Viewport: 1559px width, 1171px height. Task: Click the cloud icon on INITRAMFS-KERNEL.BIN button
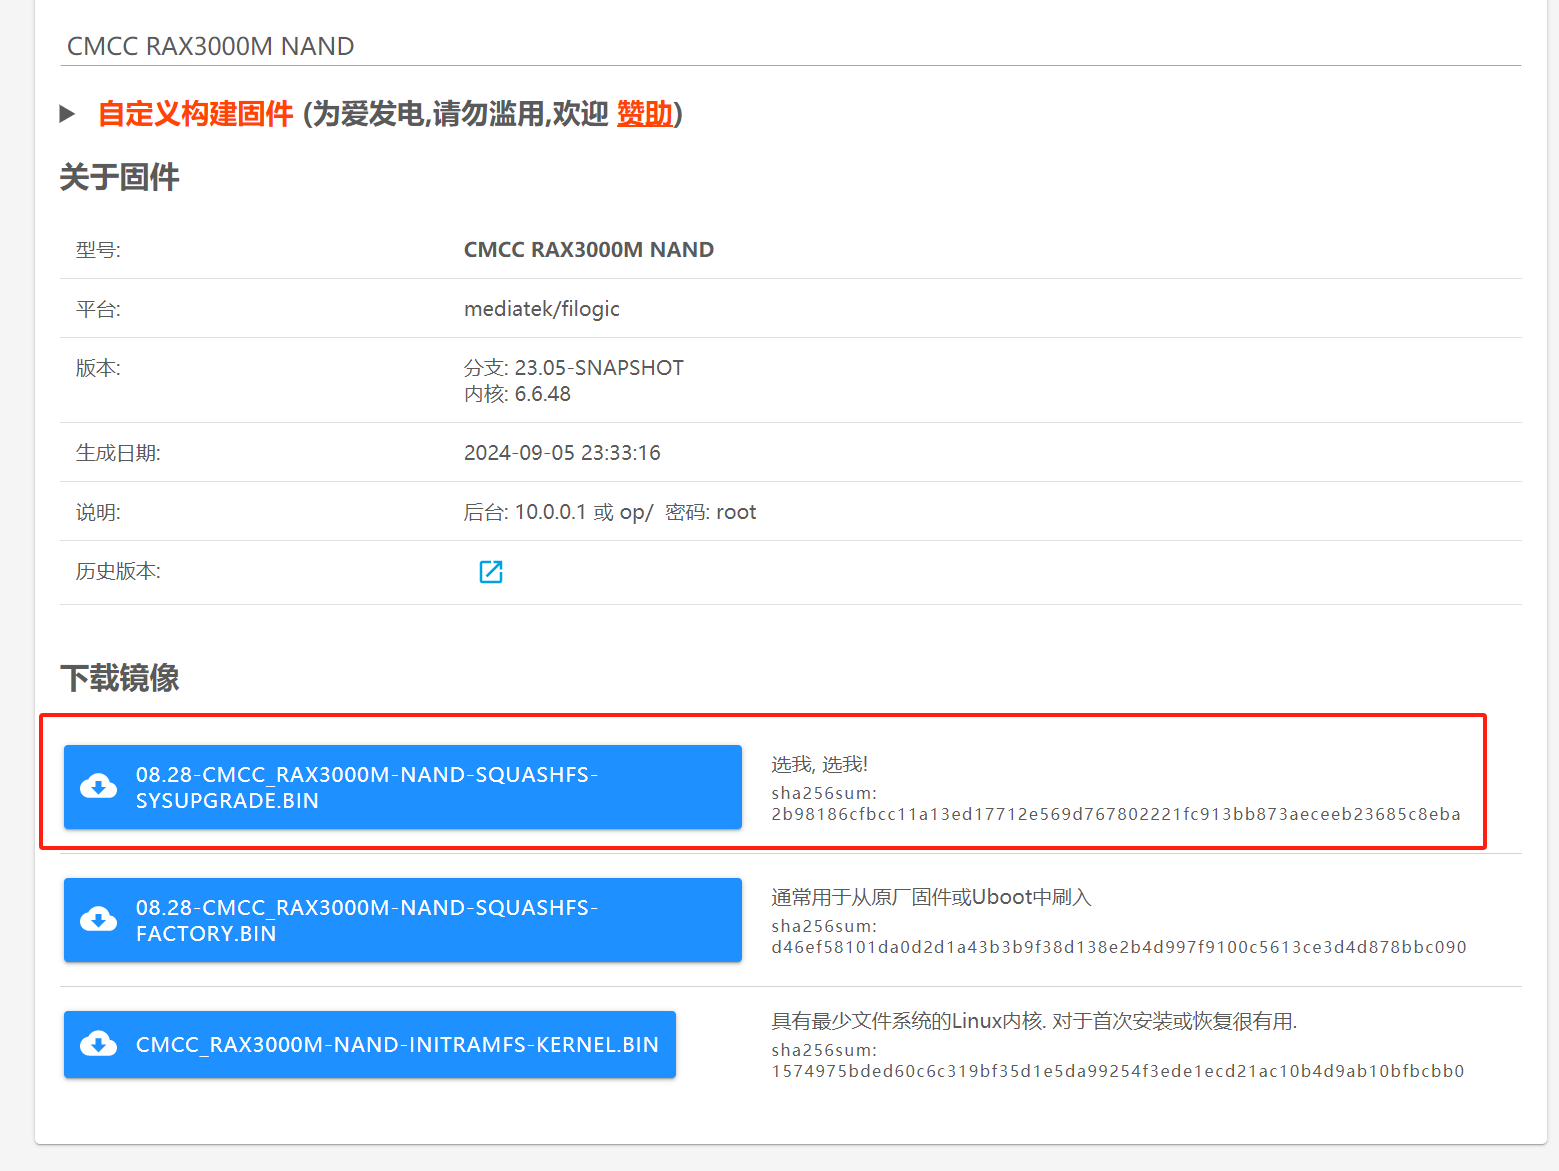point(98,1045)
